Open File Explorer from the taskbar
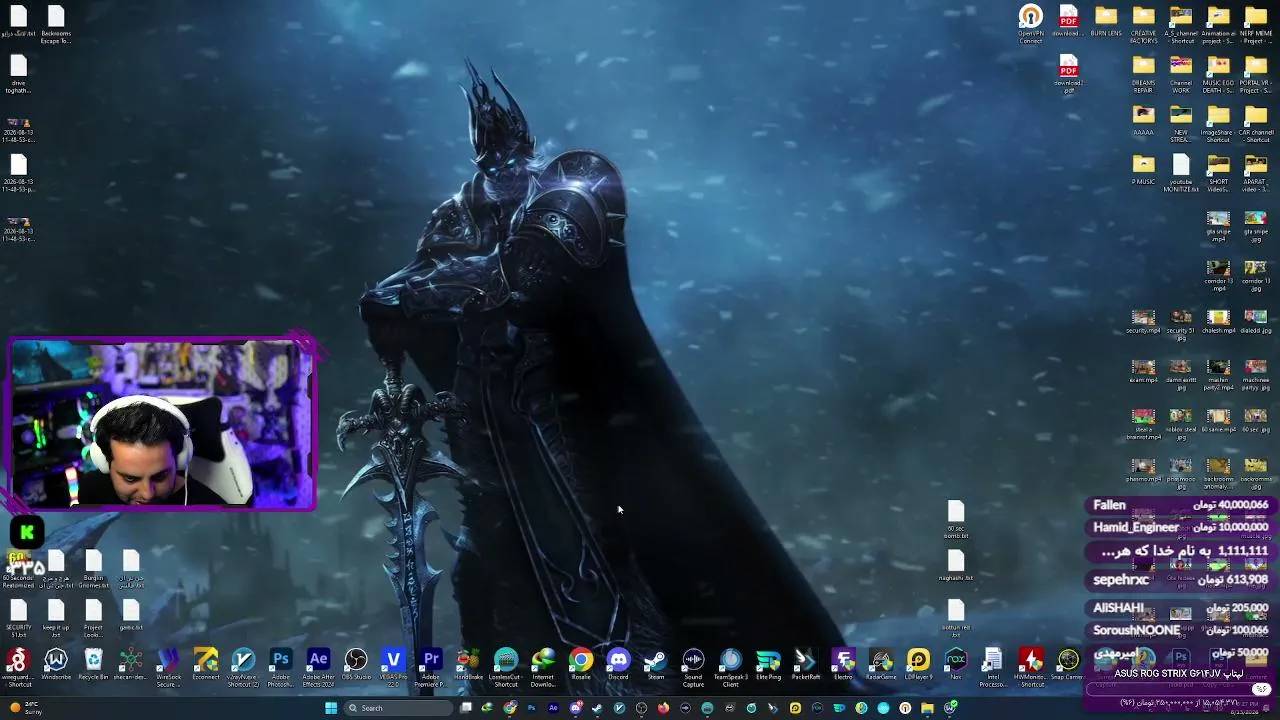The height and width of the screenshot is (720, 1280). 927,708
